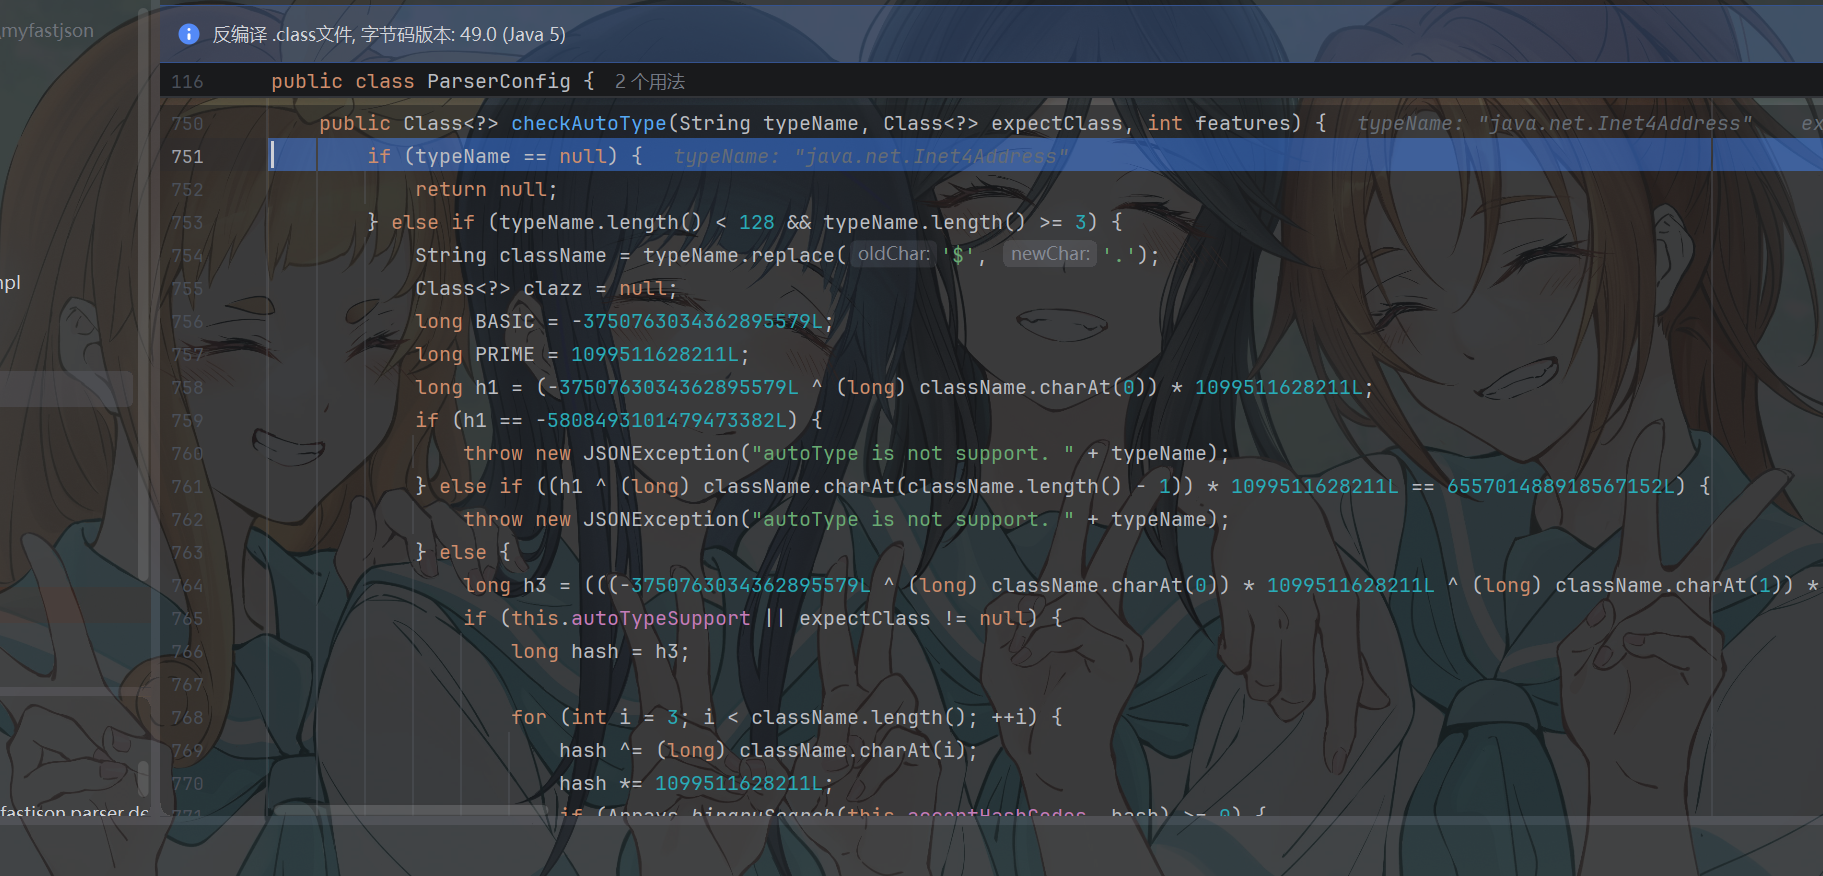Click PRIME constant name on line 757
Image resolution: width=1823 pixels, height=876 pixels.
coord(505,355)
